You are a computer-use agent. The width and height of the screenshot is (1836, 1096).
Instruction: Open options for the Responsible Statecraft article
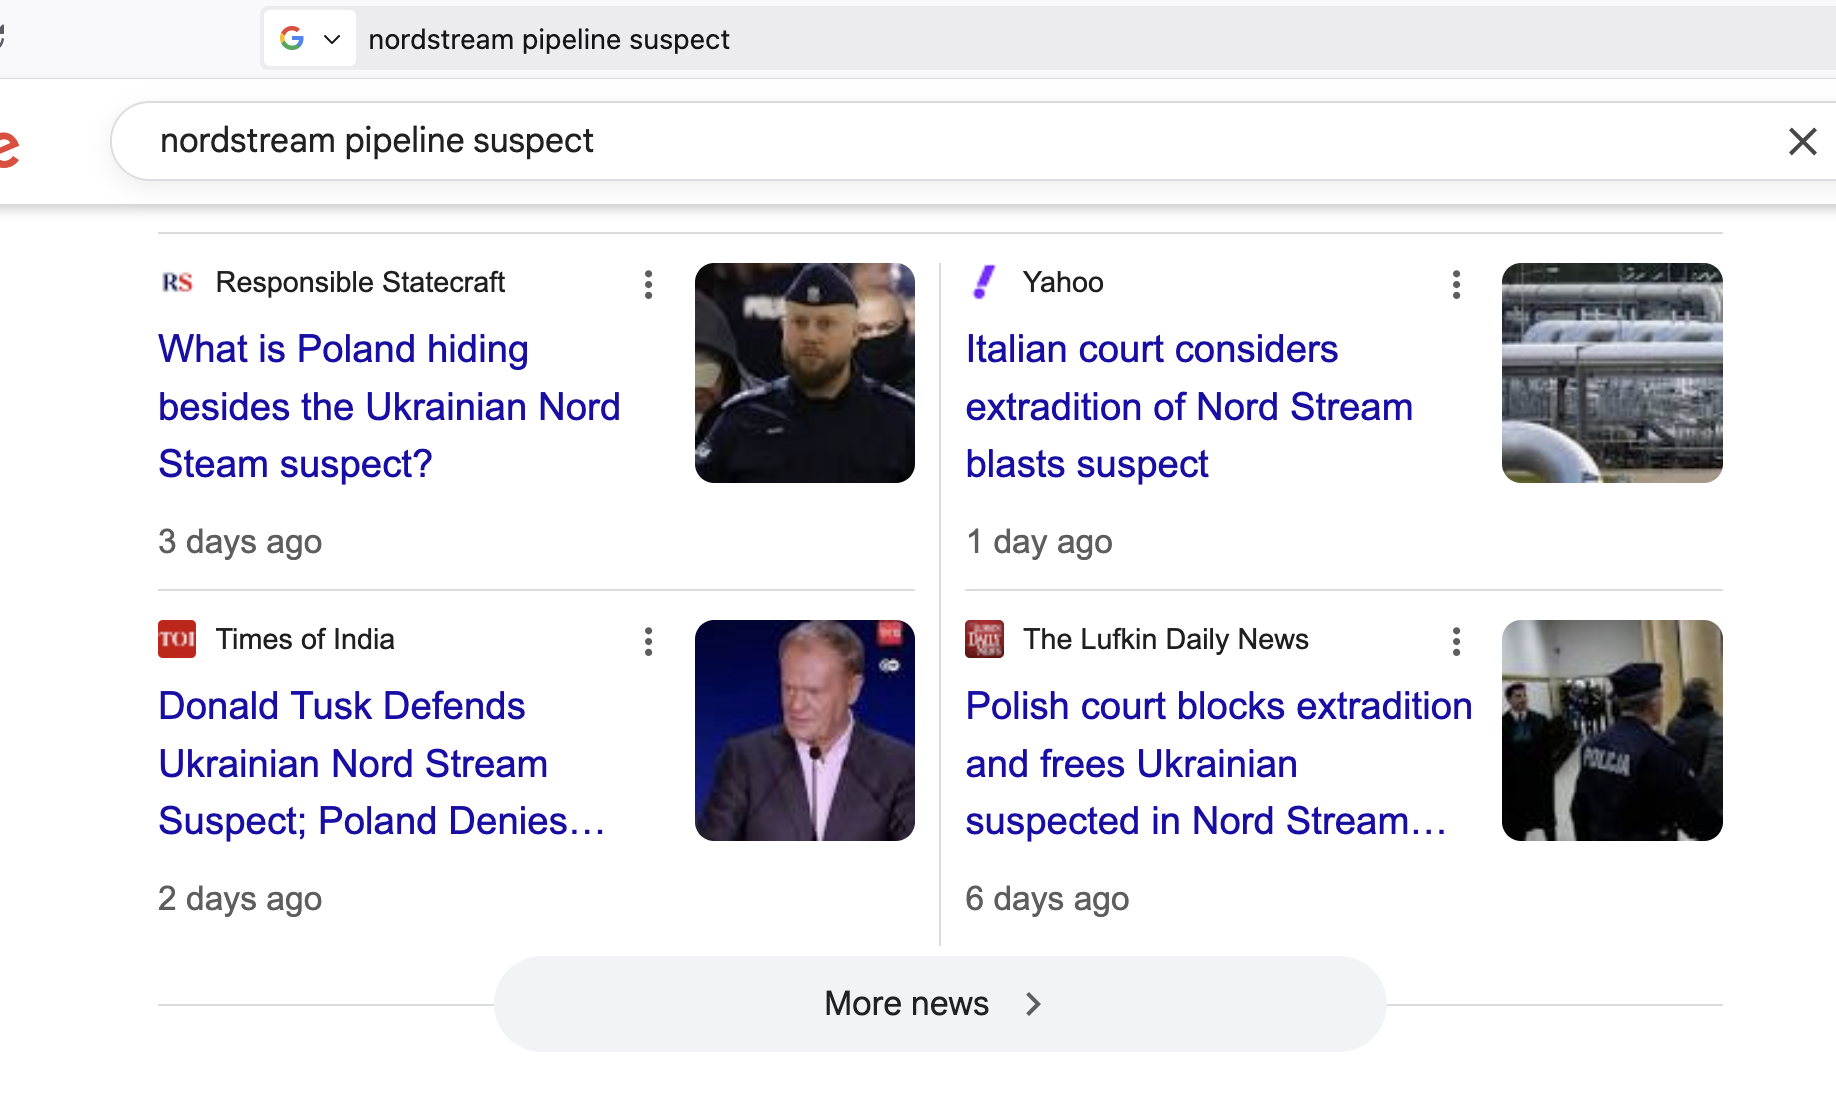pyautogui.click(x=649, y=284)
